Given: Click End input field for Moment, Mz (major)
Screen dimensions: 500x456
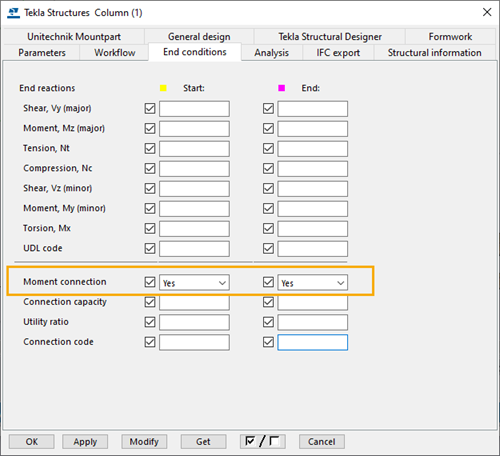Looking at the screenshot, I should tap(313, 129).
